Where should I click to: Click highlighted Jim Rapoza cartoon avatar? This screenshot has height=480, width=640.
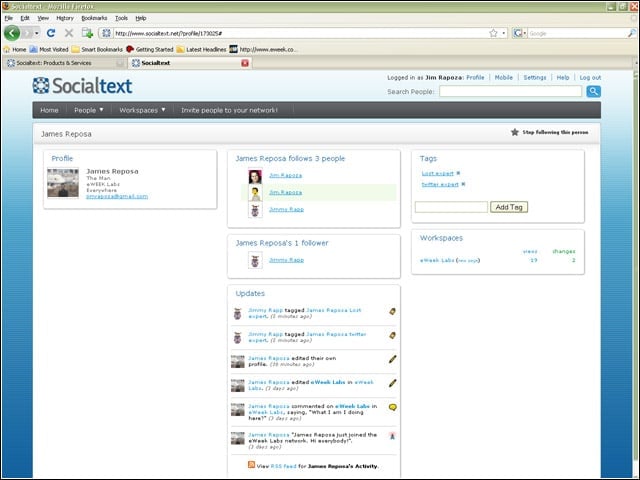click(x=255, y=193)
